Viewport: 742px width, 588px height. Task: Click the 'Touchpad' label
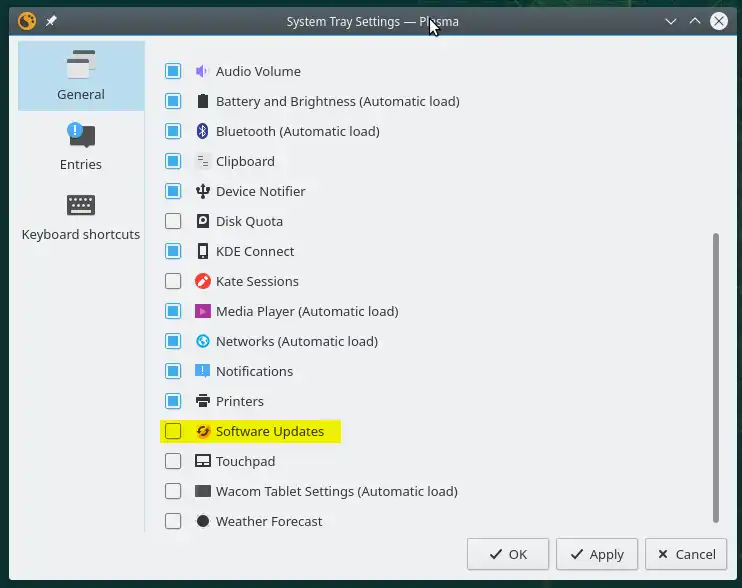coord(246,461)
